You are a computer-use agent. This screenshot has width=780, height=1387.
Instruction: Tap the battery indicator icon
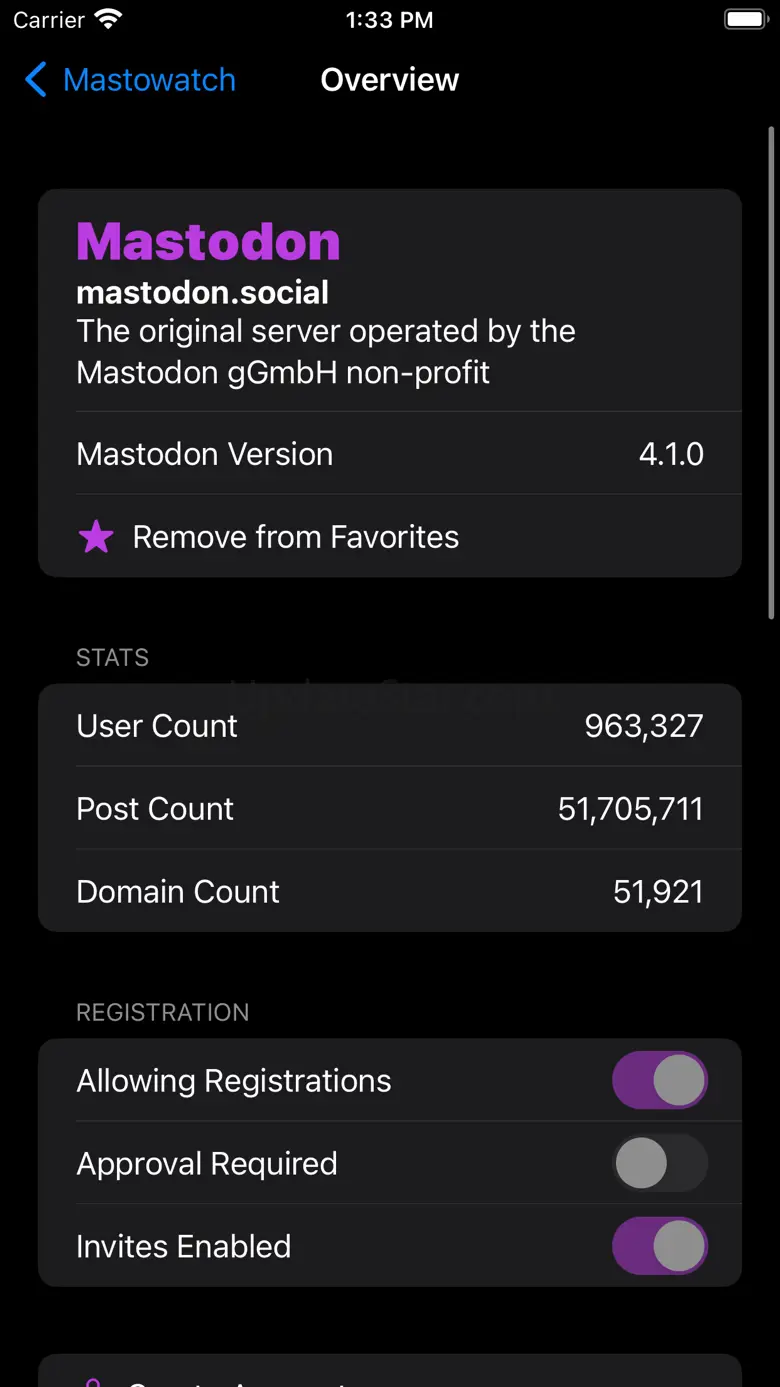744,20
